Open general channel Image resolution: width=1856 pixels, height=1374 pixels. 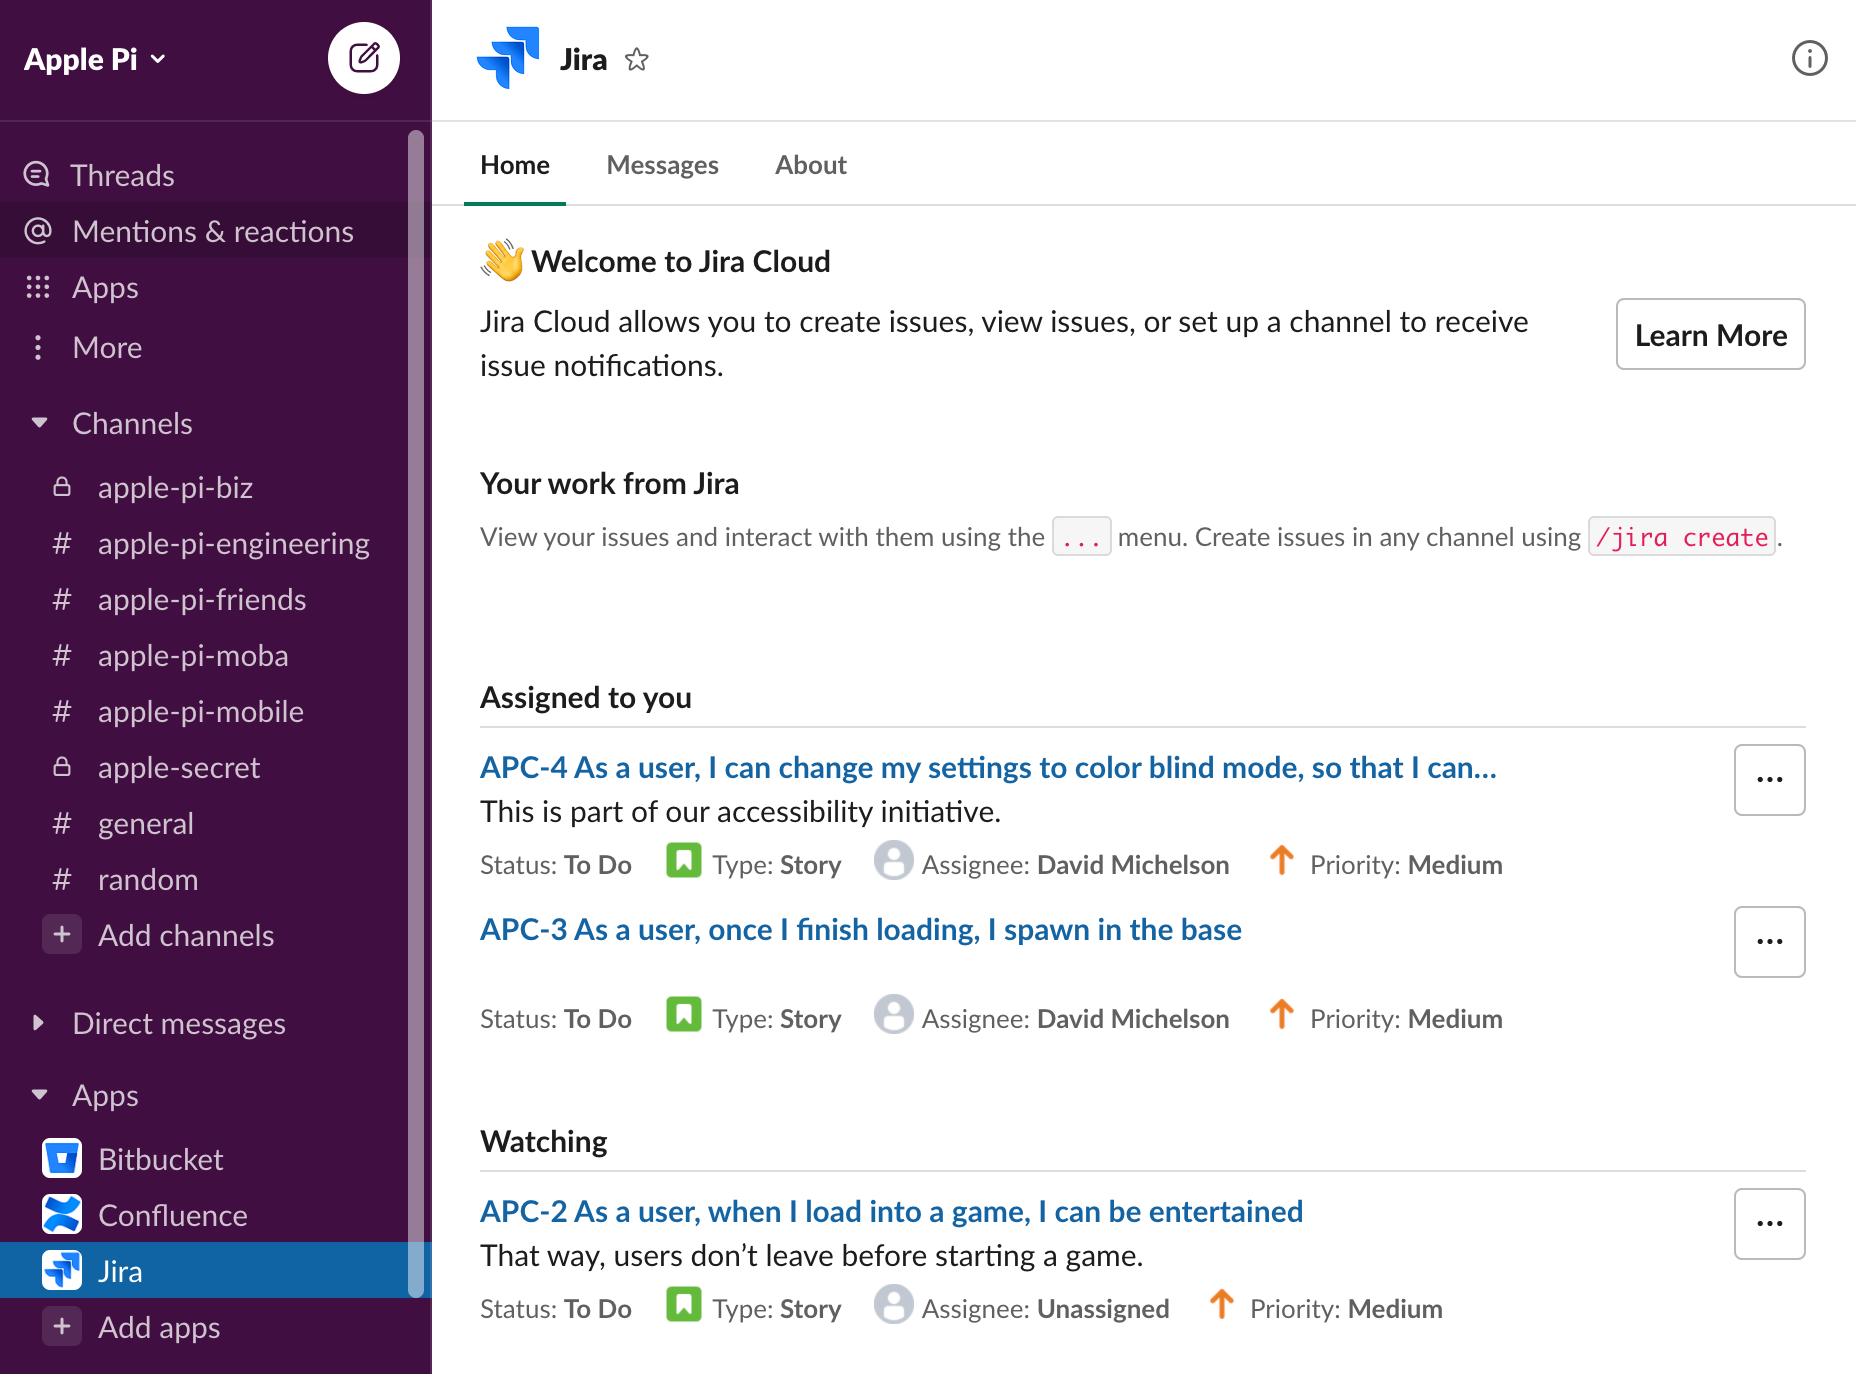click(x=204, y=823)
